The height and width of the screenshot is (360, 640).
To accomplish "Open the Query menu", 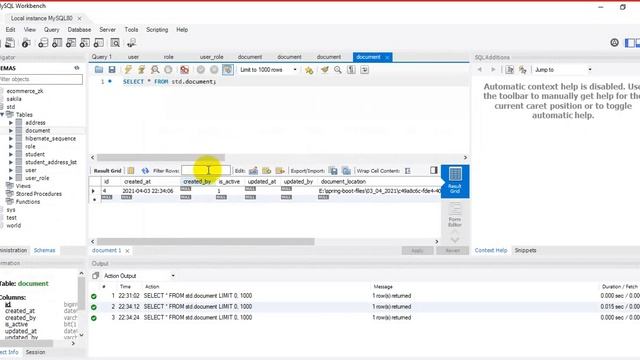I will pos(51,30).
